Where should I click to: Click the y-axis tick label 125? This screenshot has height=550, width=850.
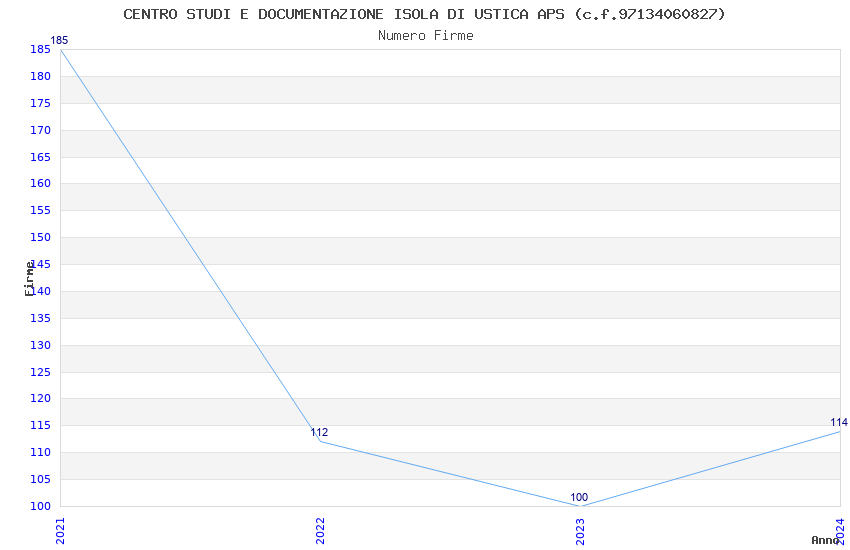pos(40,372)
